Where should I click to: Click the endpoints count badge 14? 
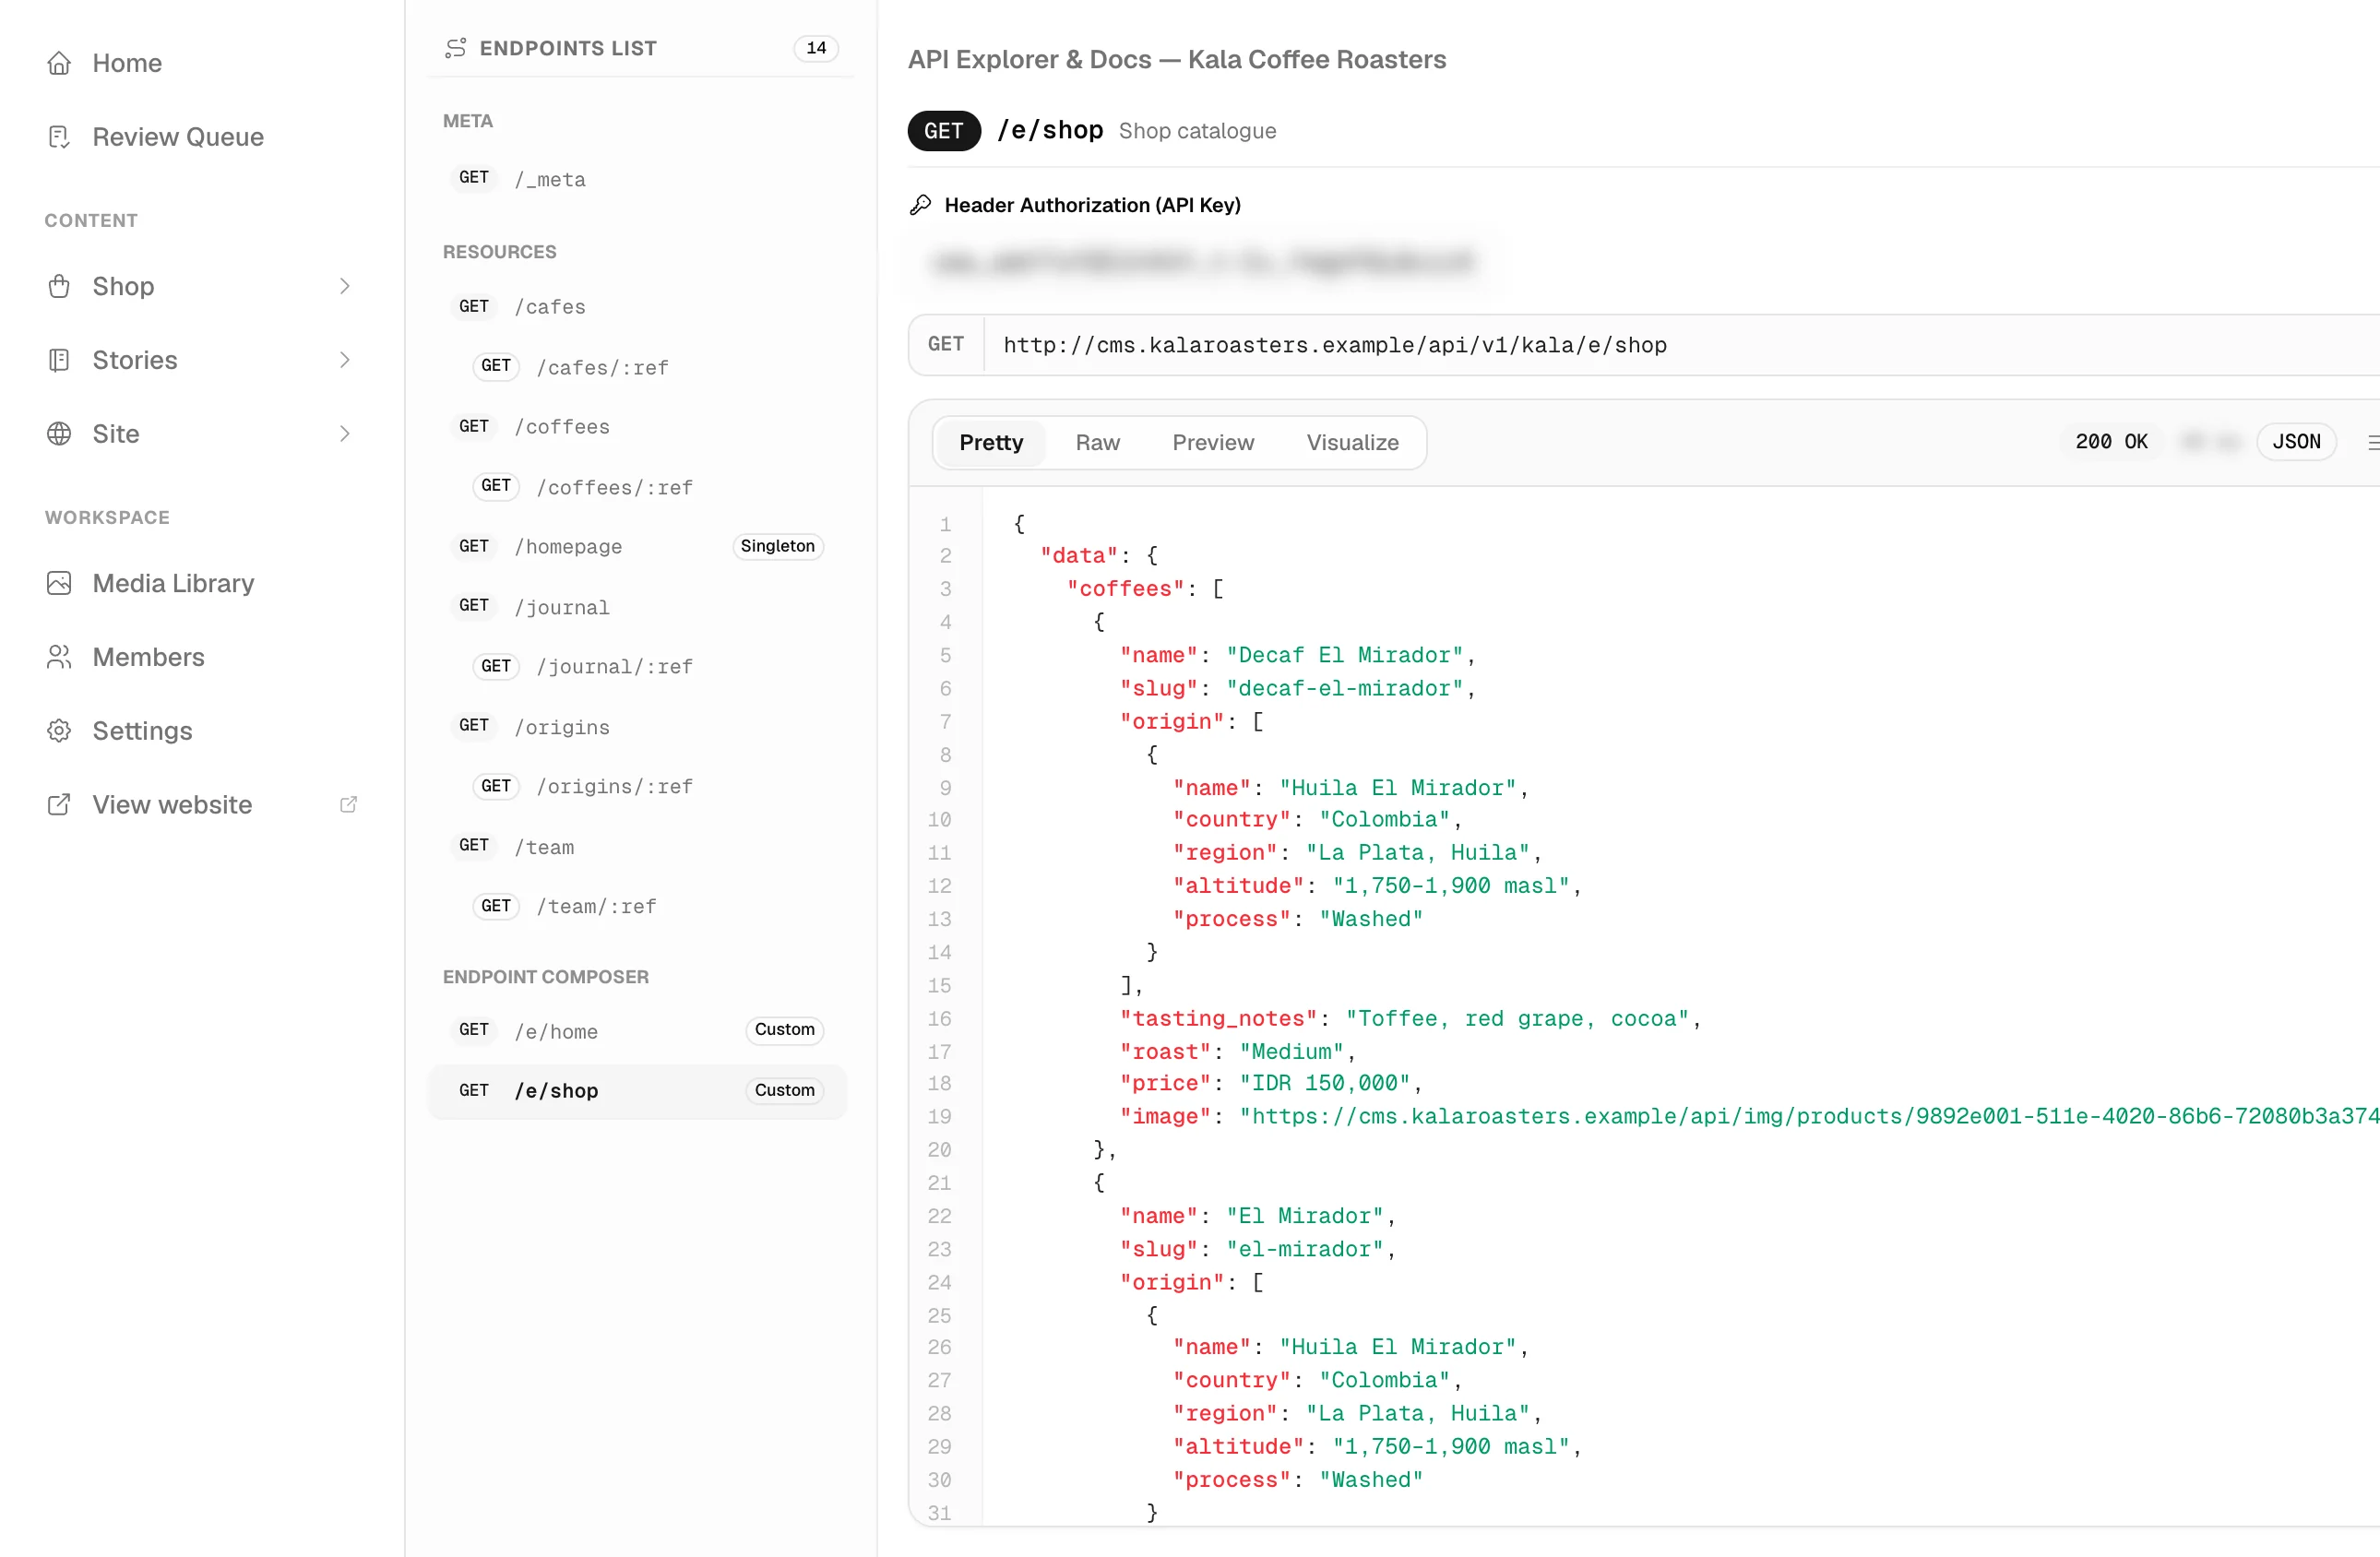pyautogui.click(x=816, y=48)
